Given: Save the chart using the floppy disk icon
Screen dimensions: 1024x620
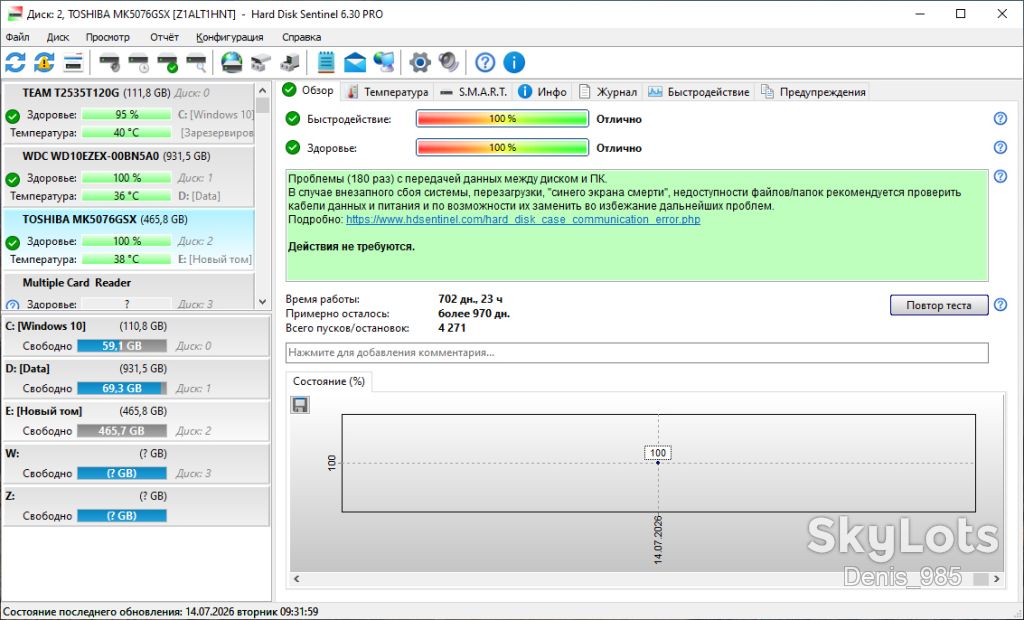Looking at the screenshot, I should (x=300, y=405).
